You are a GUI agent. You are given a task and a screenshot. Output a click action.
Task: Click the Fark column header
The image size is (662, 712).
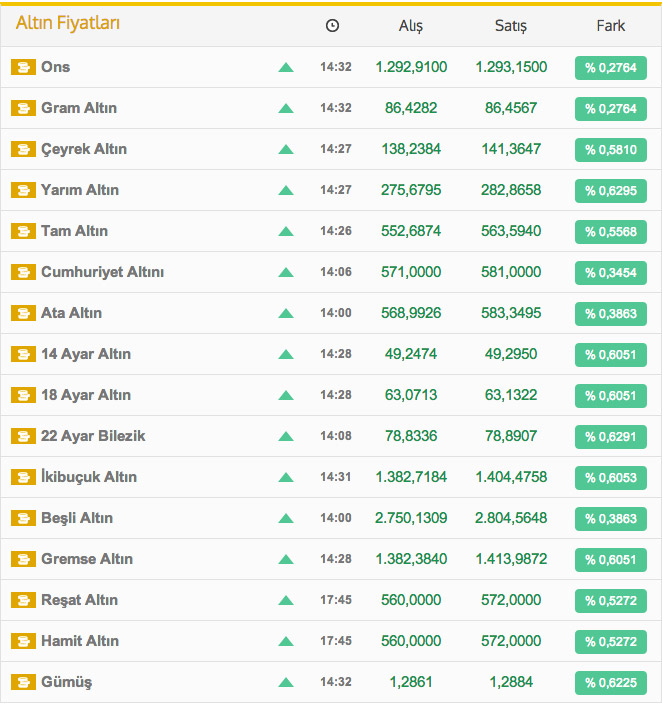pos(611,25)
